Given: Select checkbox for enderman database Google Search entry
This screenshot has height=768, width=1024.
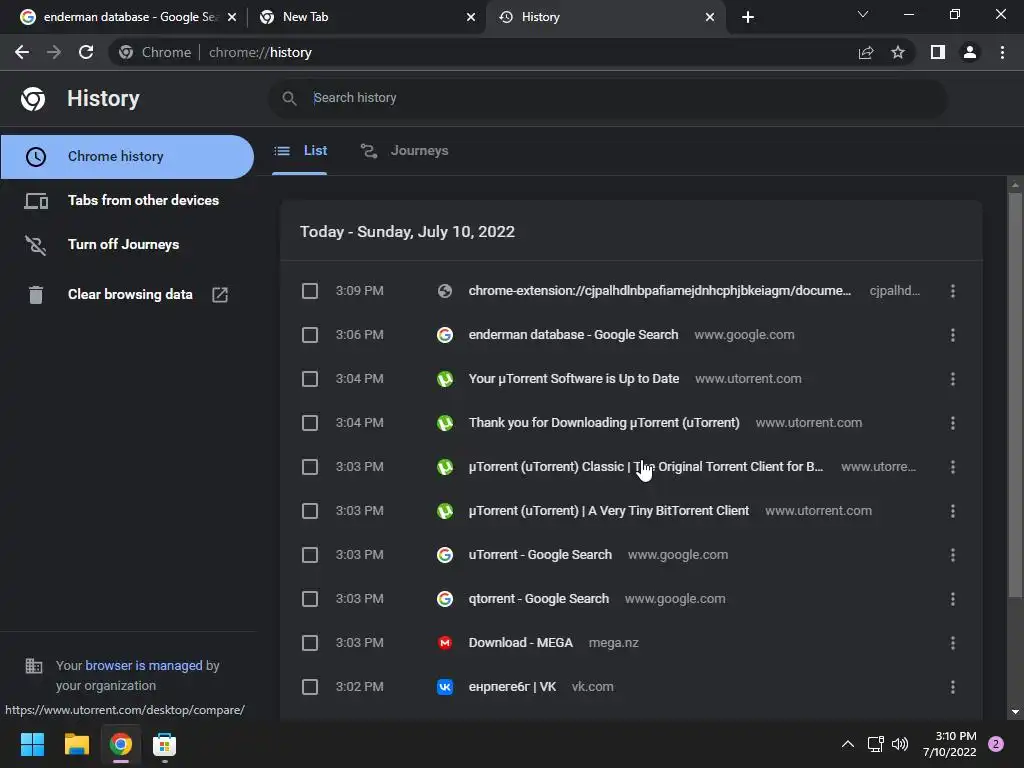Looking at the screenshot, I should click(310, 335).
